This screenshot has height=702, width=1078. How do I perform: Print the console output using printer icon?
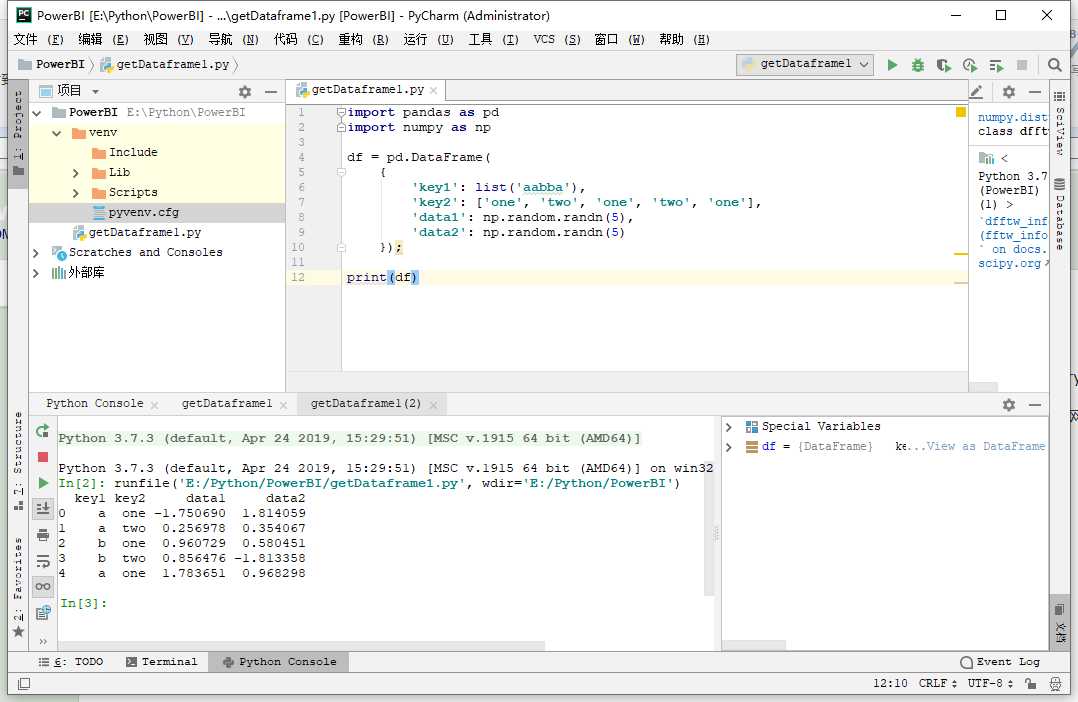point(43,535)
